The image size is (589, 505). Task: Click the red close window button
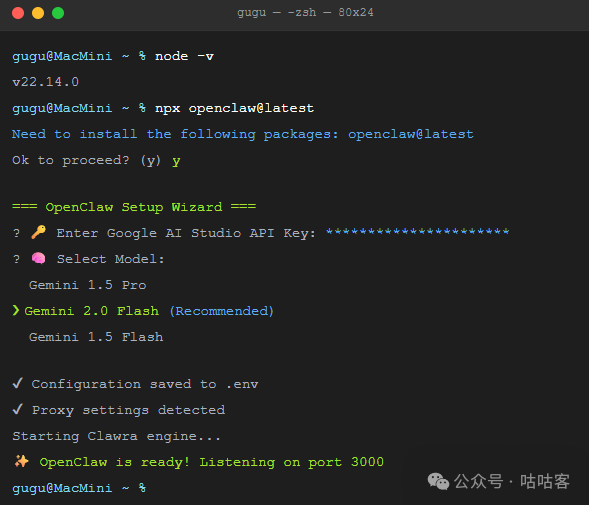point(18,13)
